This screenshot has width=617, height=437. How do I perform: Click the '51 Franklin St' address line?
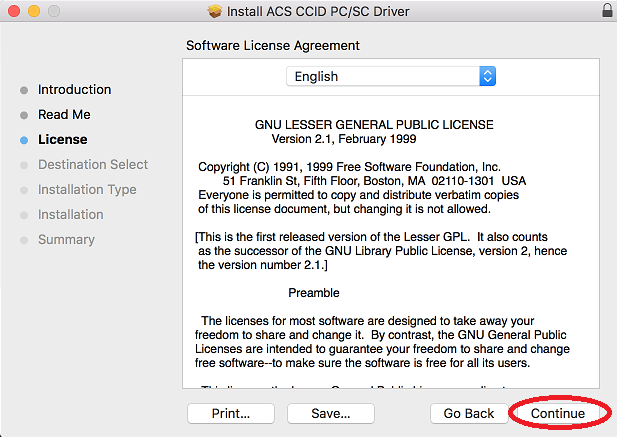click(374, 181)
